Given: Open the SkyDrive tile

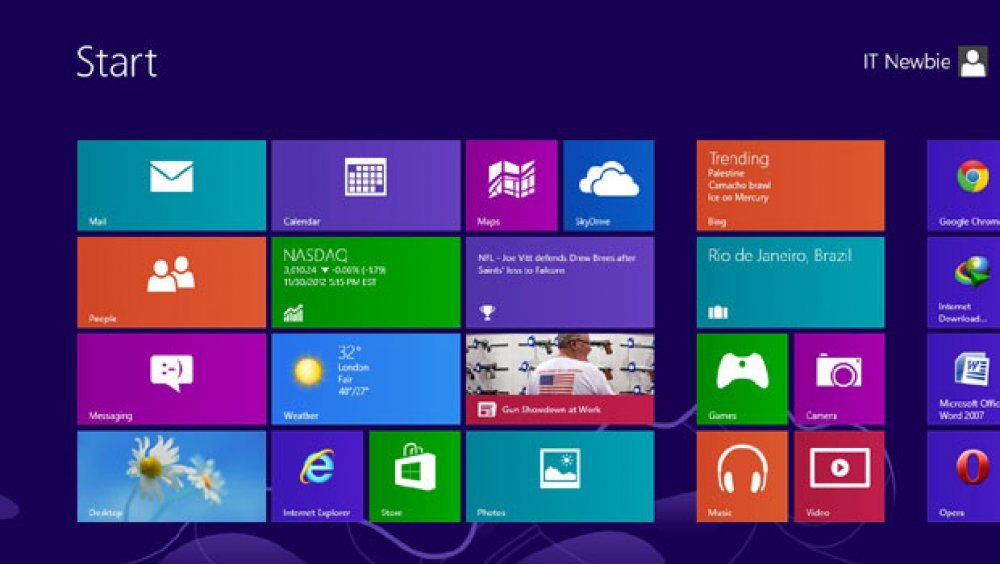Looking at the screenshot, I should 608,186.
